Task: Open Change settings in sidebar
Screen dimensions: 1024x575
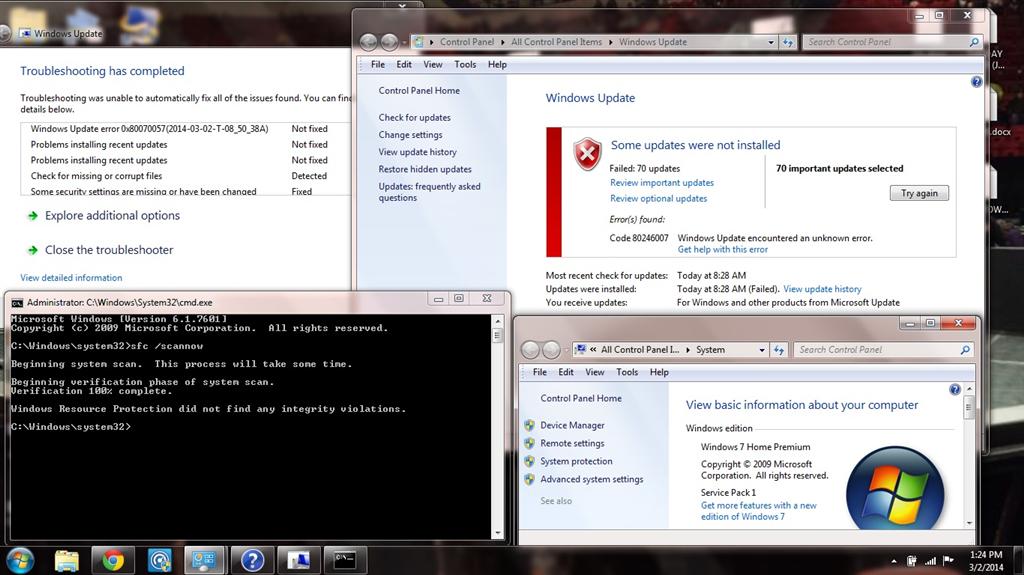Action: pyautogui.click(x=410, y=135)
